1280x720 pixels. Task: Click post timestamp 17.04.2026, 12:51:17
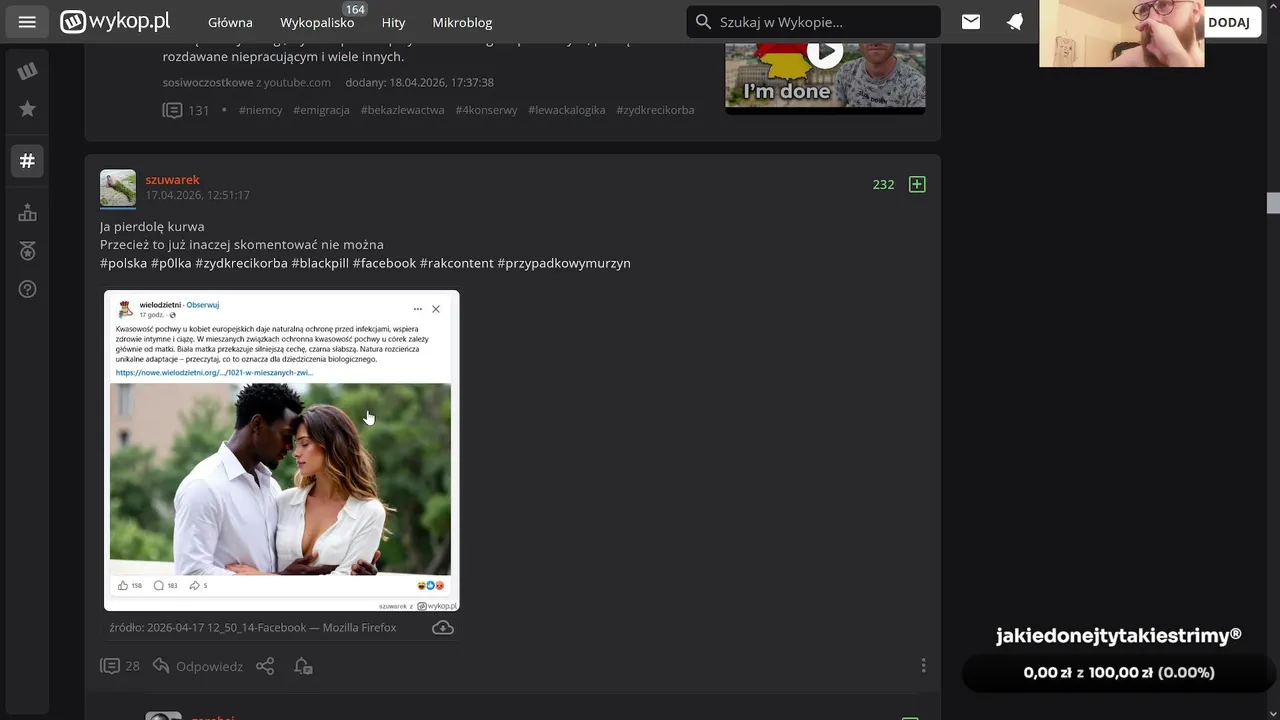(197, 195)
